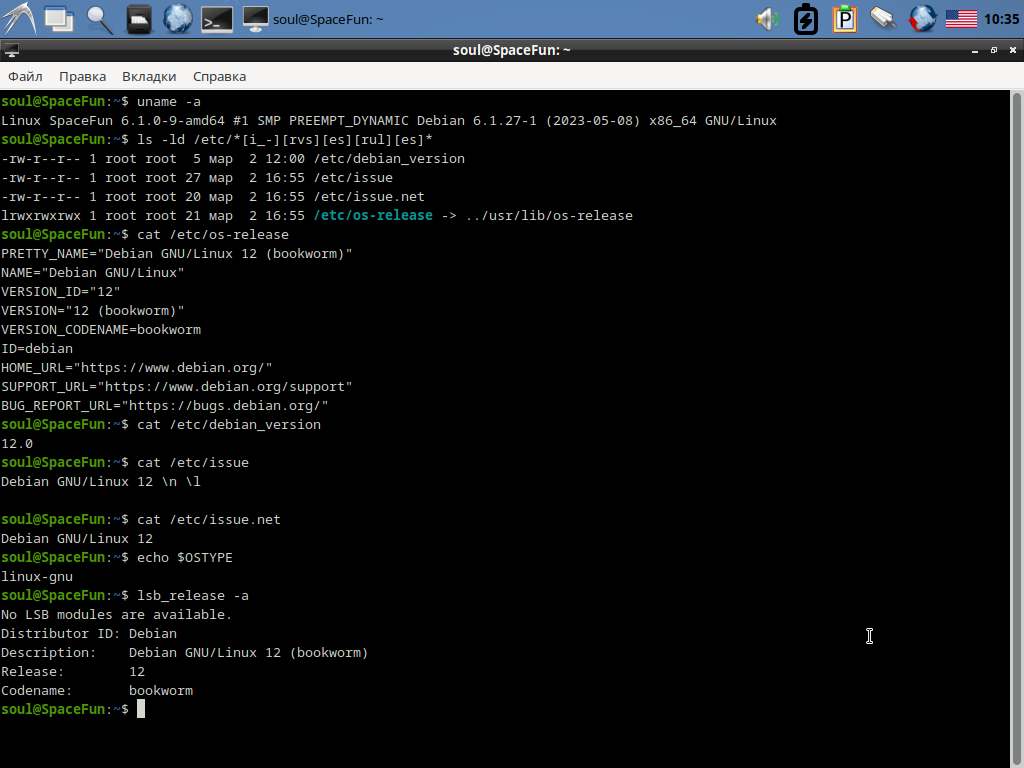Click the "lsb_release -a" command
The width and height of the screenshot is (1024, 768).
[193, 596]
